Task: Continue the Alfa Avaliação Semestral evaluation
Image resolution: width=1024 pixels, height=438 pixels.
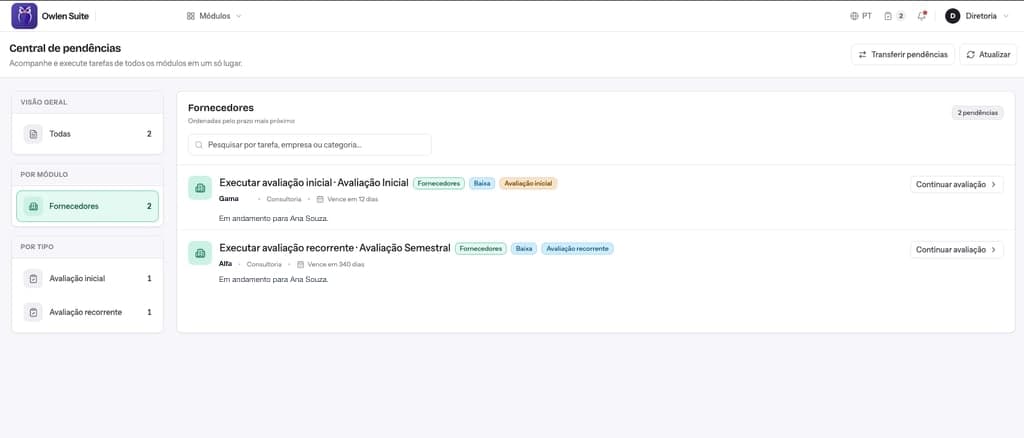Action: point(956,249)
